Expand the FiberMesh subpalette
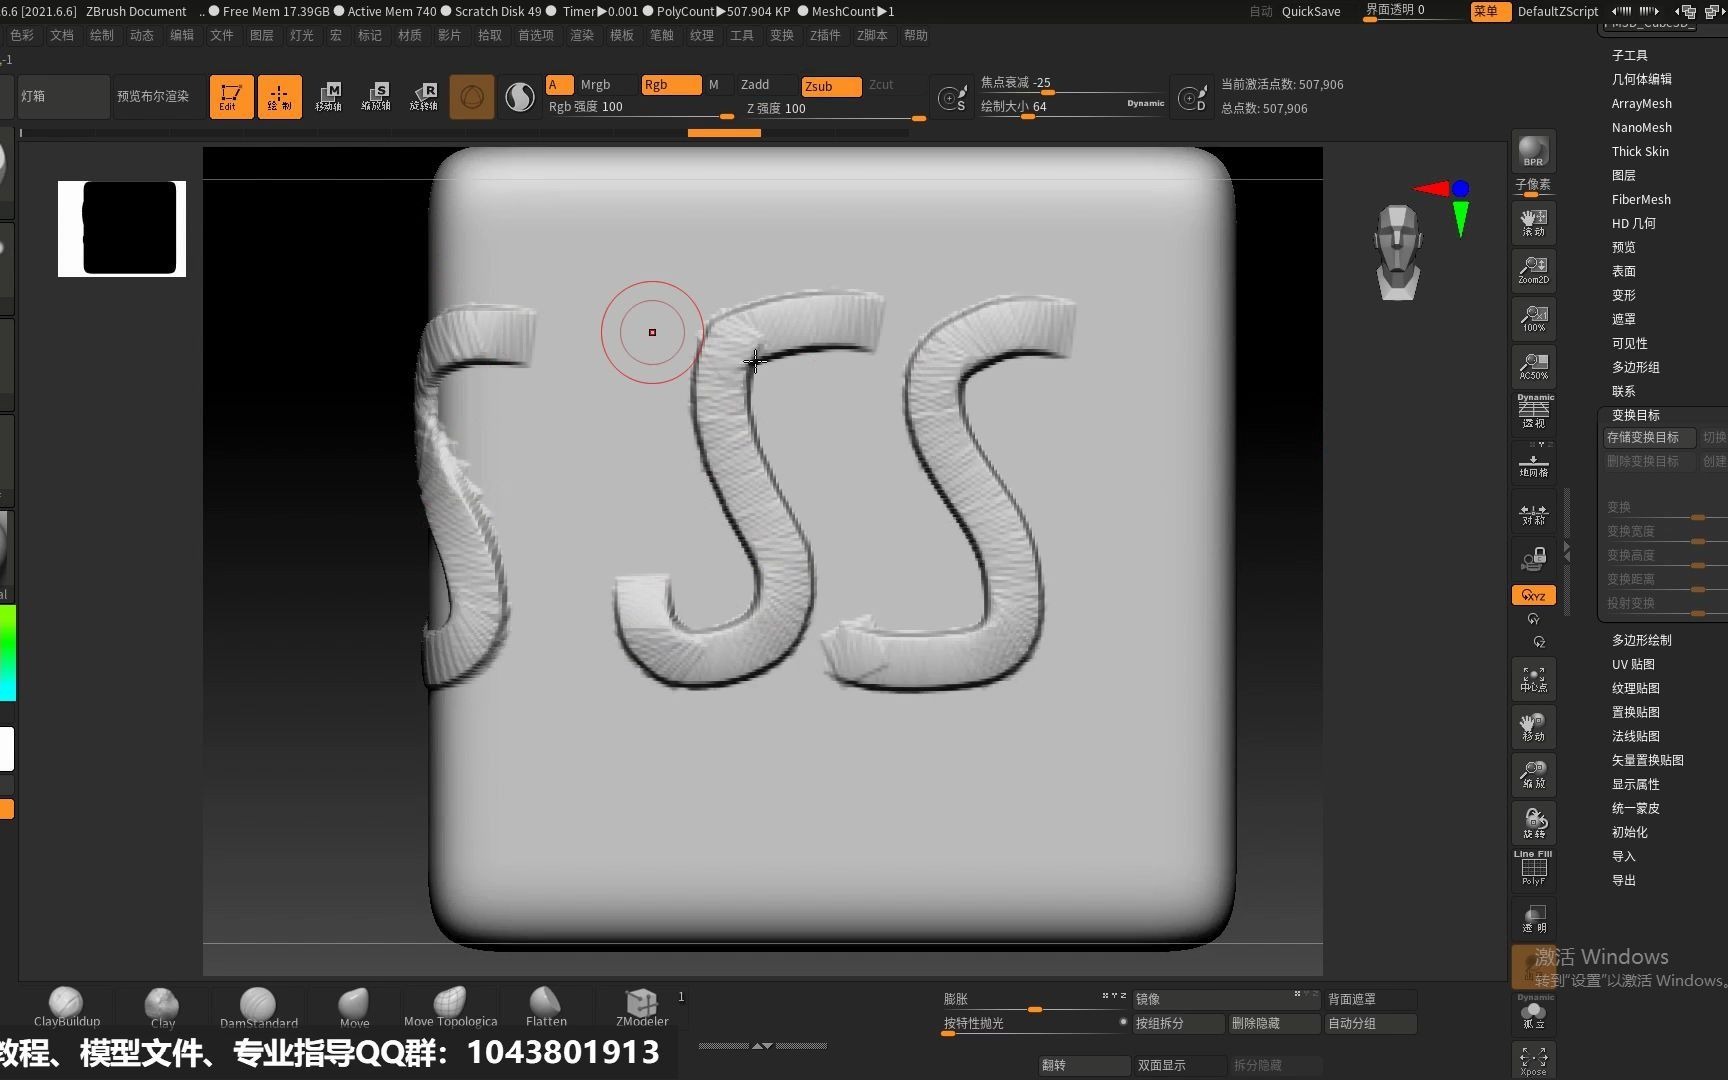 pos(1640,199)
